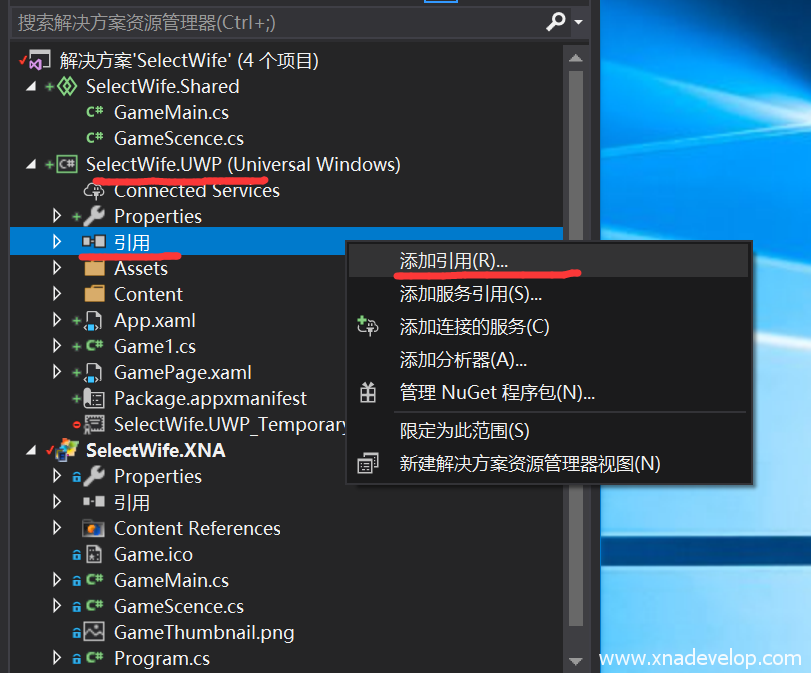Collapse the SelectWife.Shared project node
The width and height of the screenshot is (811, 673).
click(31, 87)
